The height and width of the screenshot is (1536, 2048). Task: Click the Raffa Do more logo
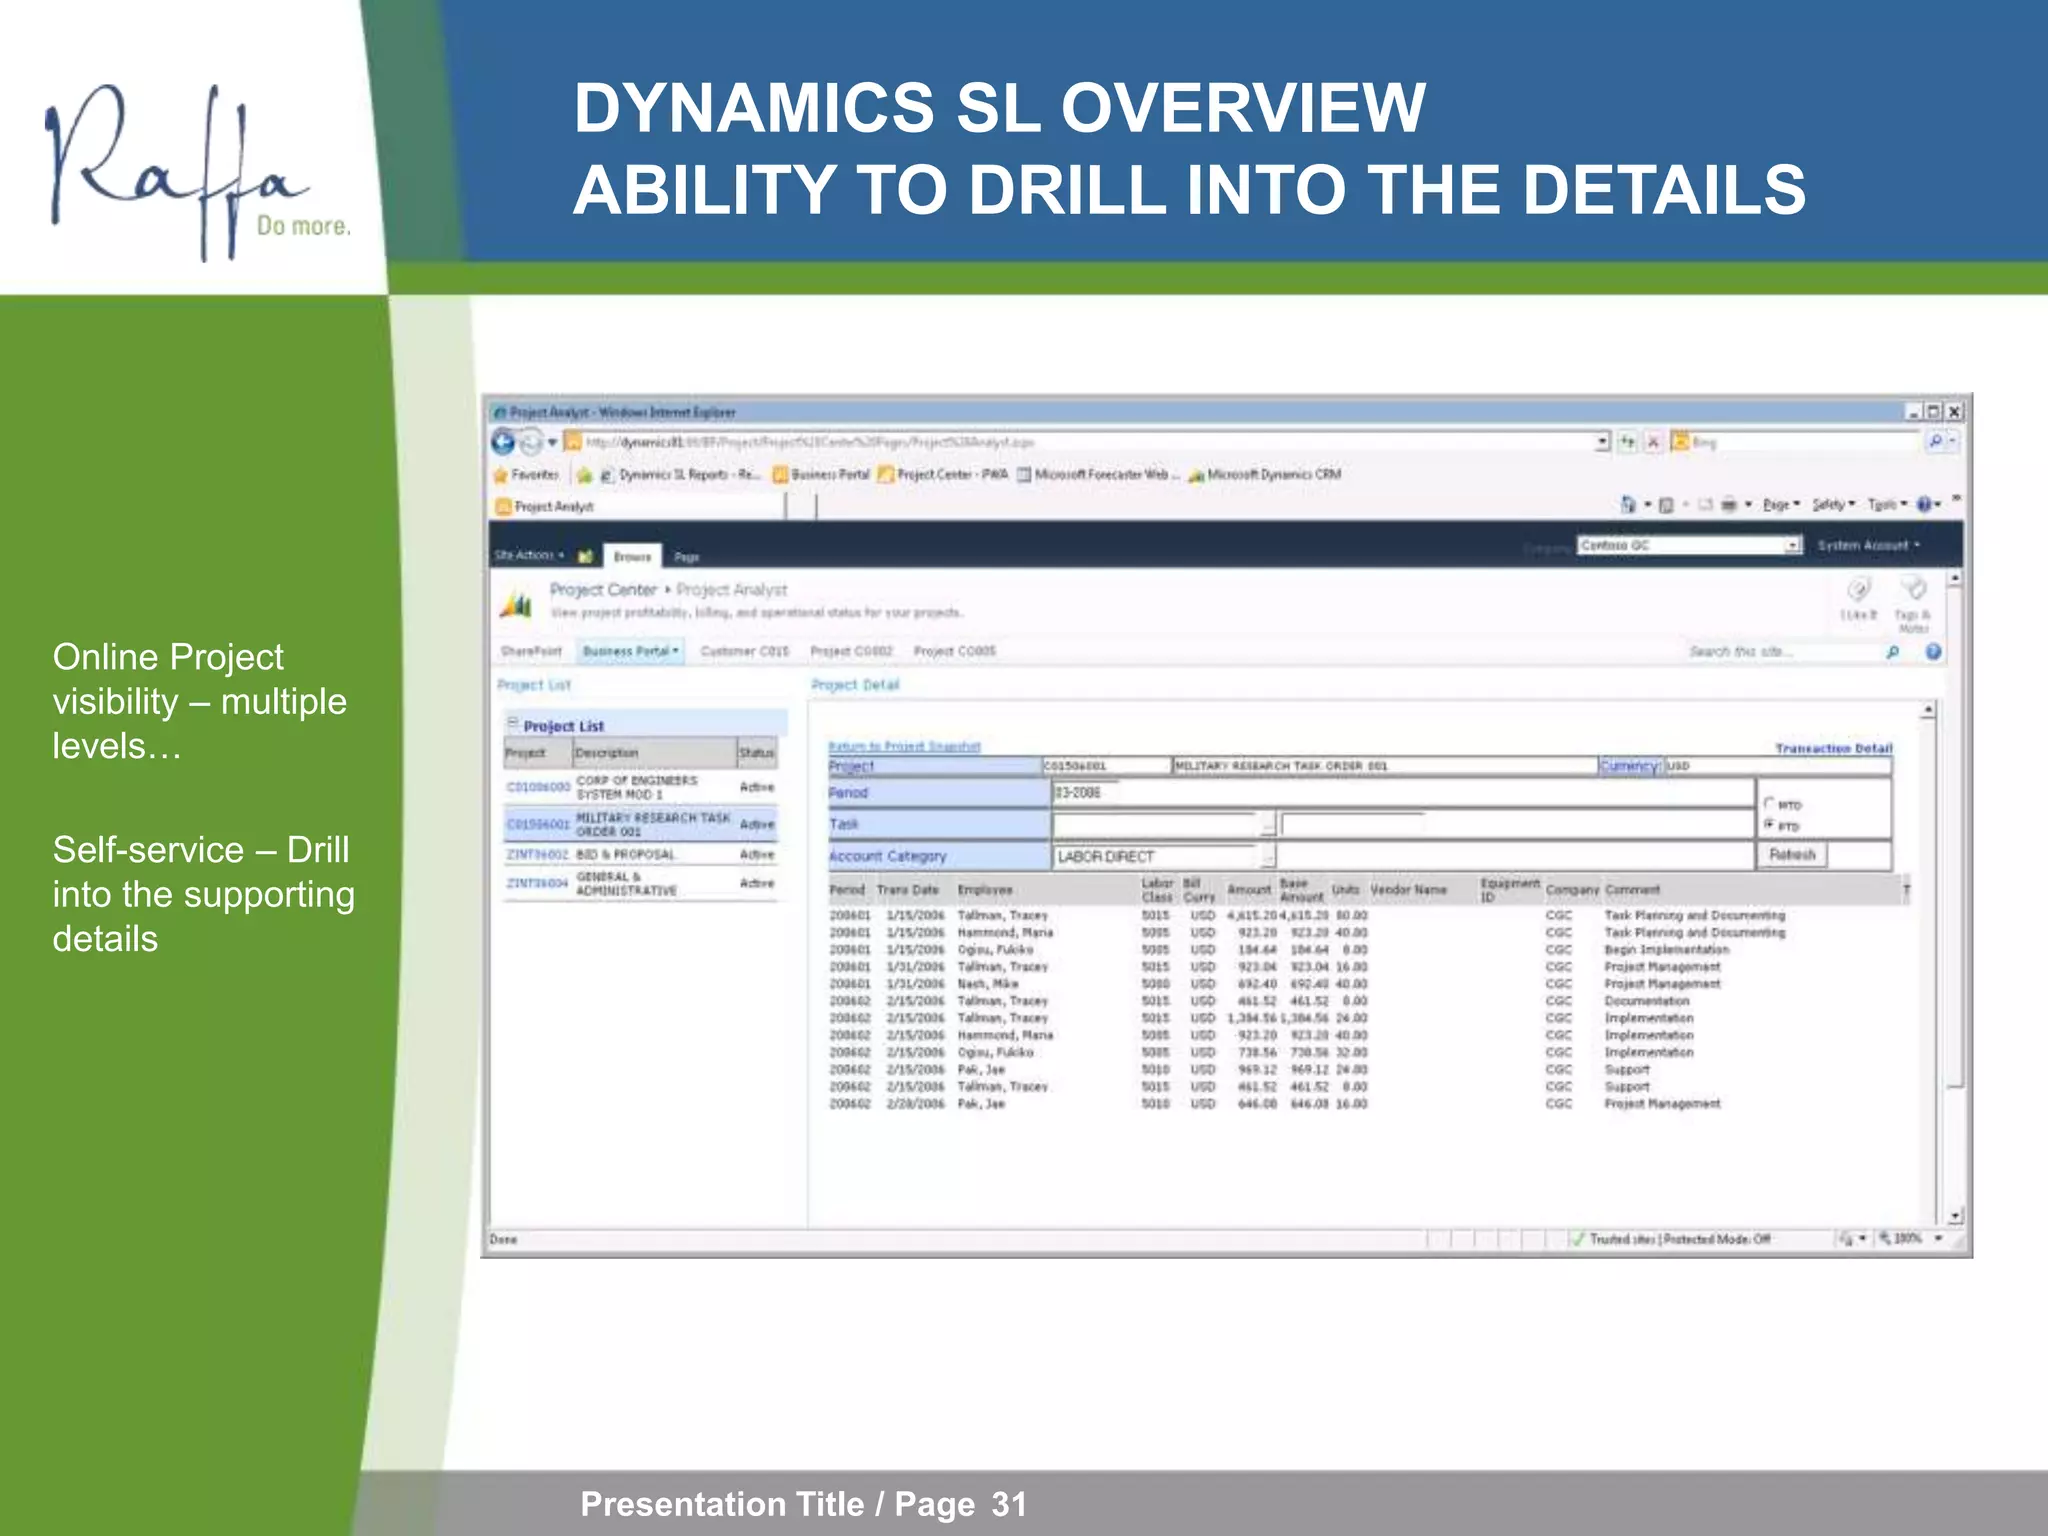click(x=198, y=172)
